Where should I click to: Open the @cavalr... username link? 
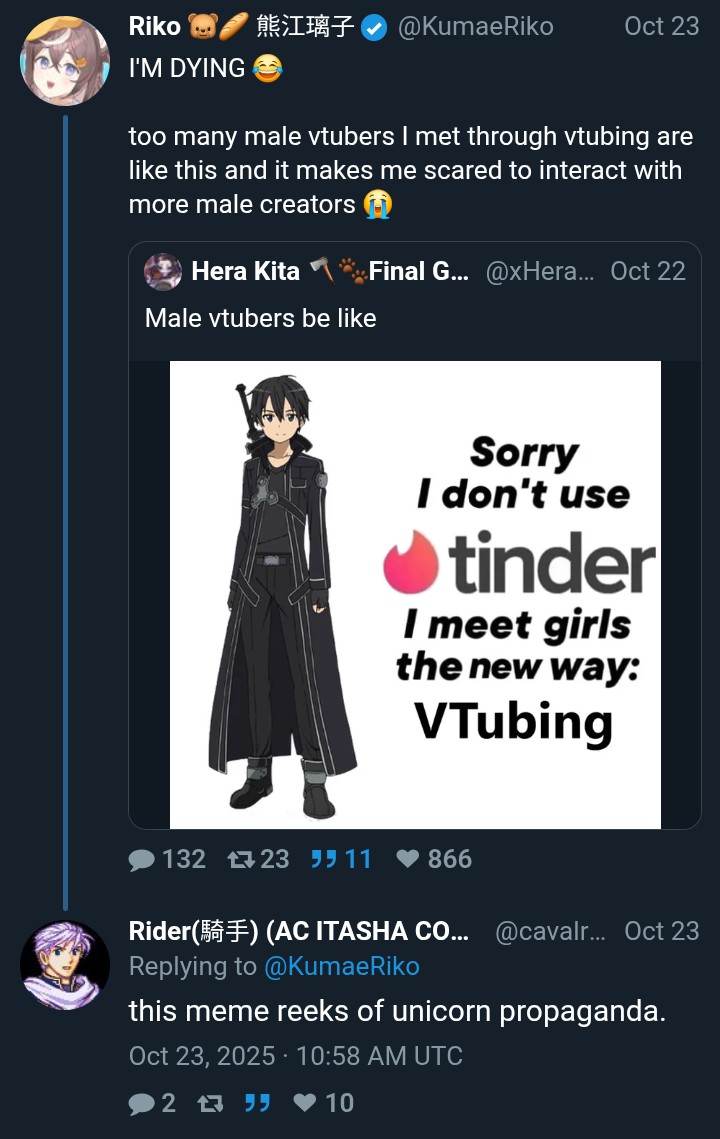550,931
